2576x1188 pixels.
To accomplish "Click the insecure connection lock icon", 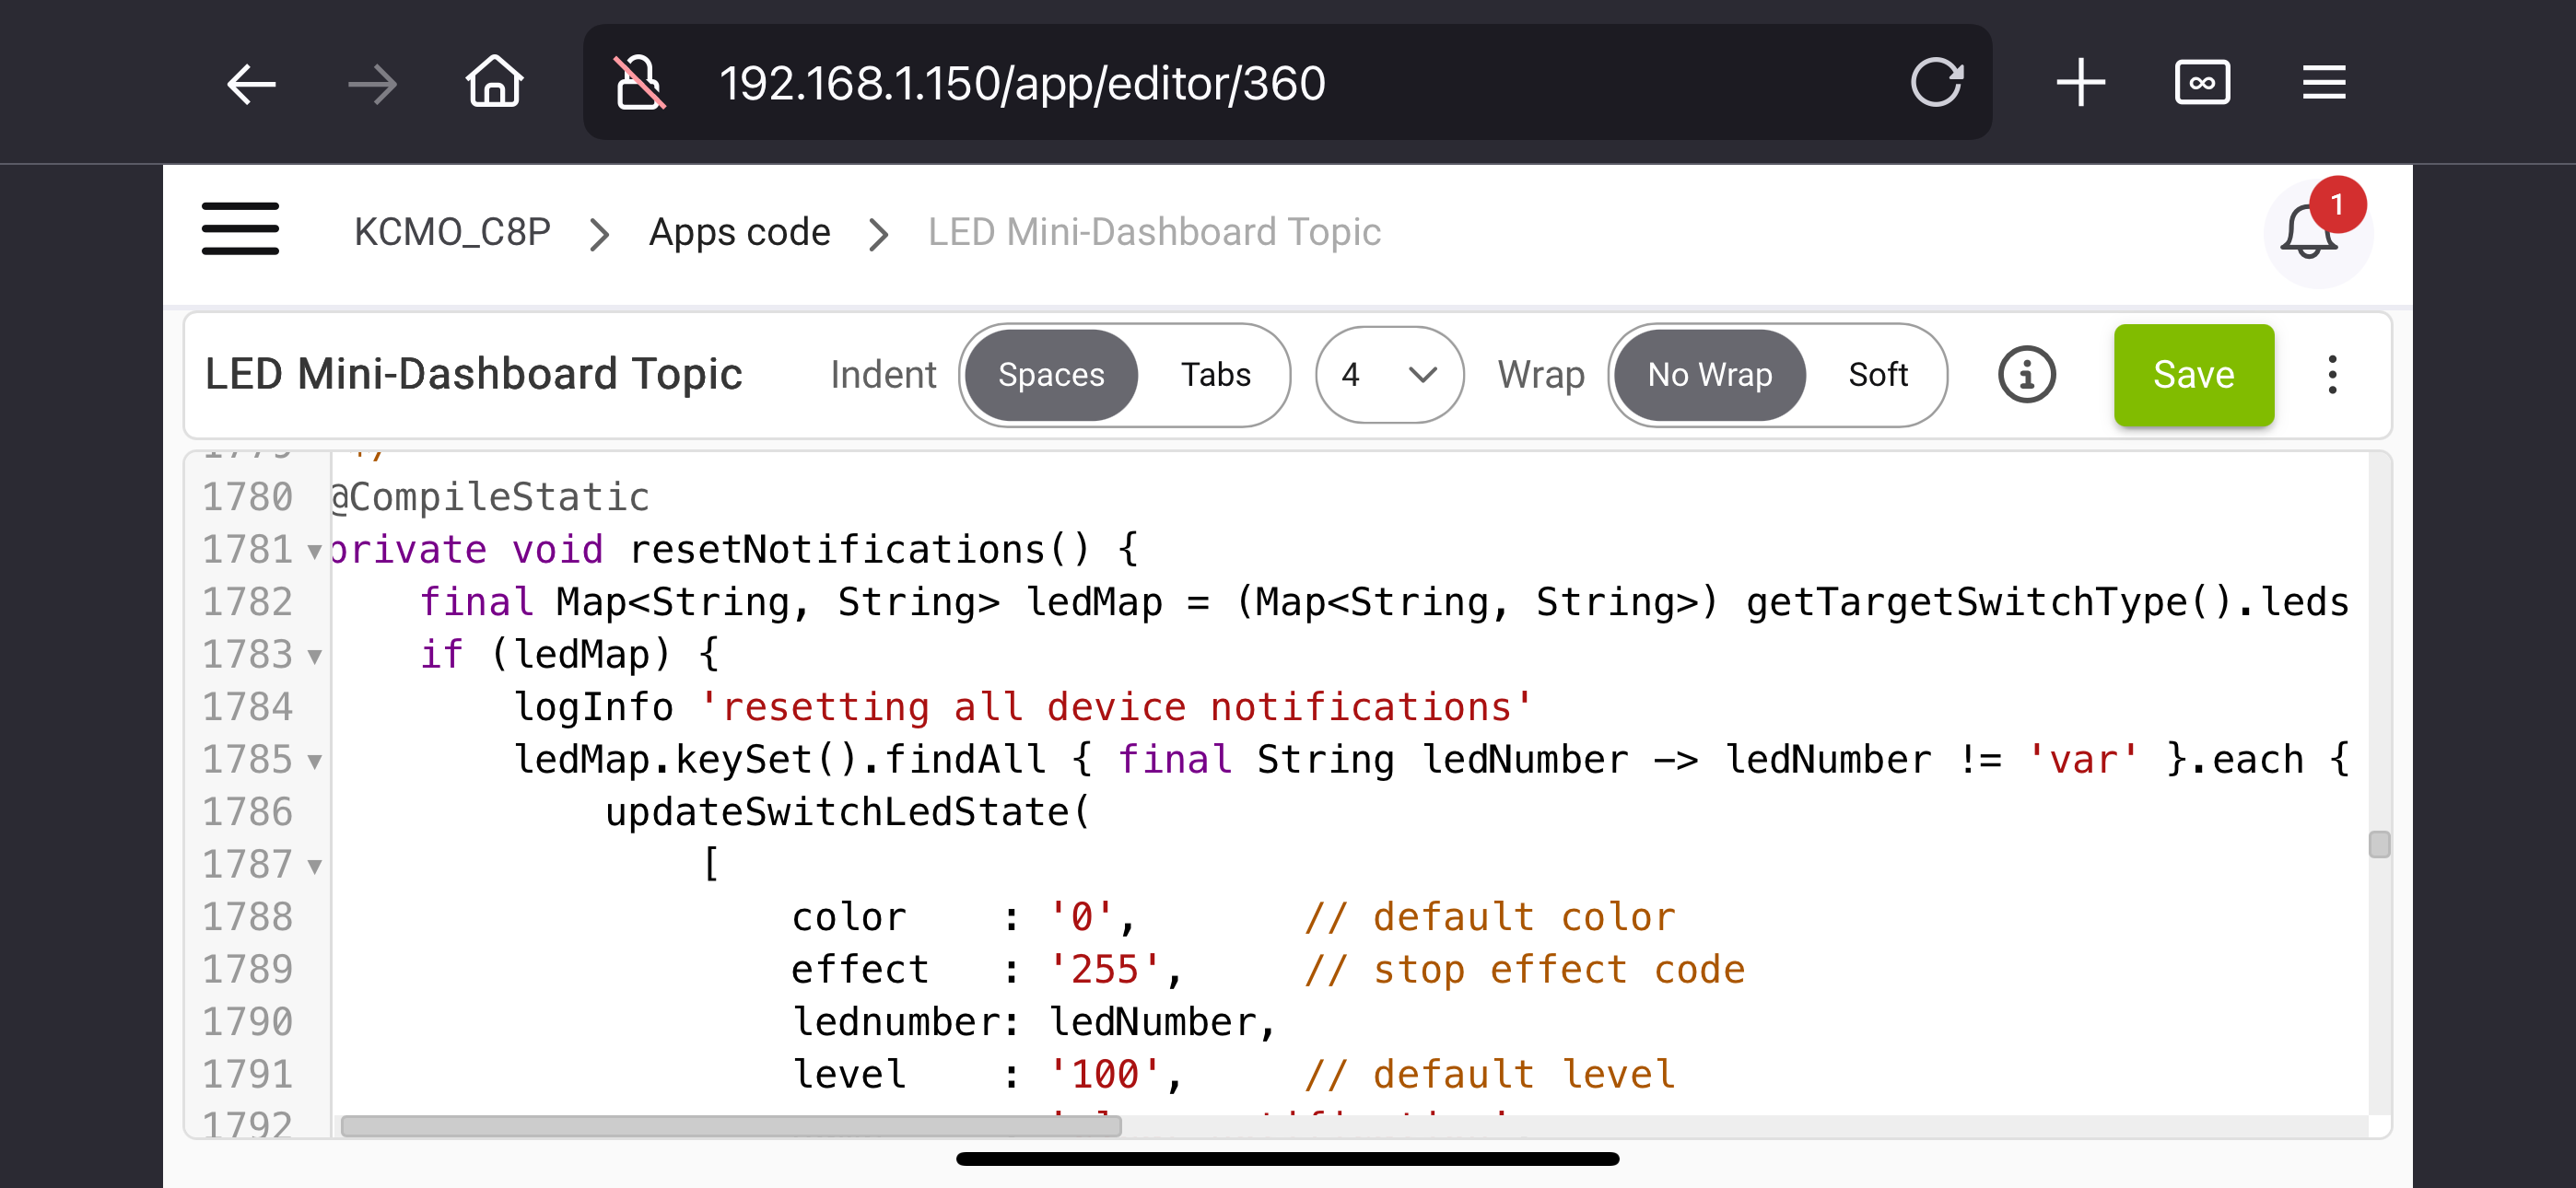I will coord(639,83).
